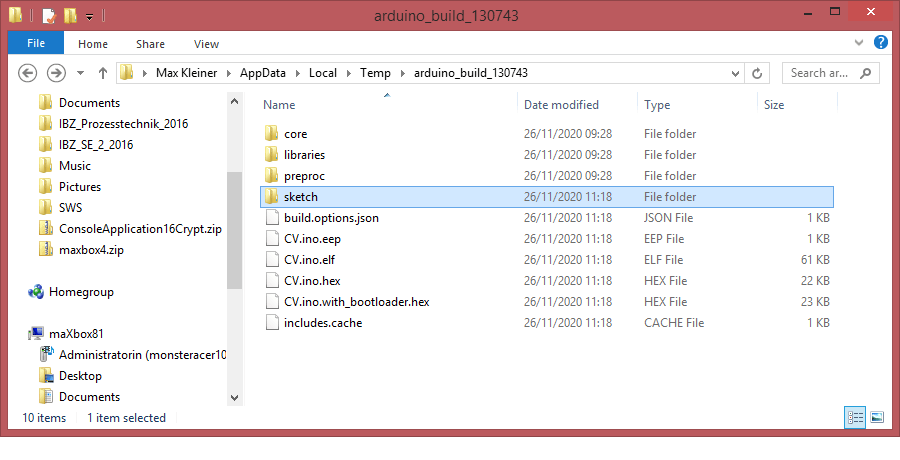Open the address bar history dropdown
Viewport: 900px width, 460px height.
735,73
